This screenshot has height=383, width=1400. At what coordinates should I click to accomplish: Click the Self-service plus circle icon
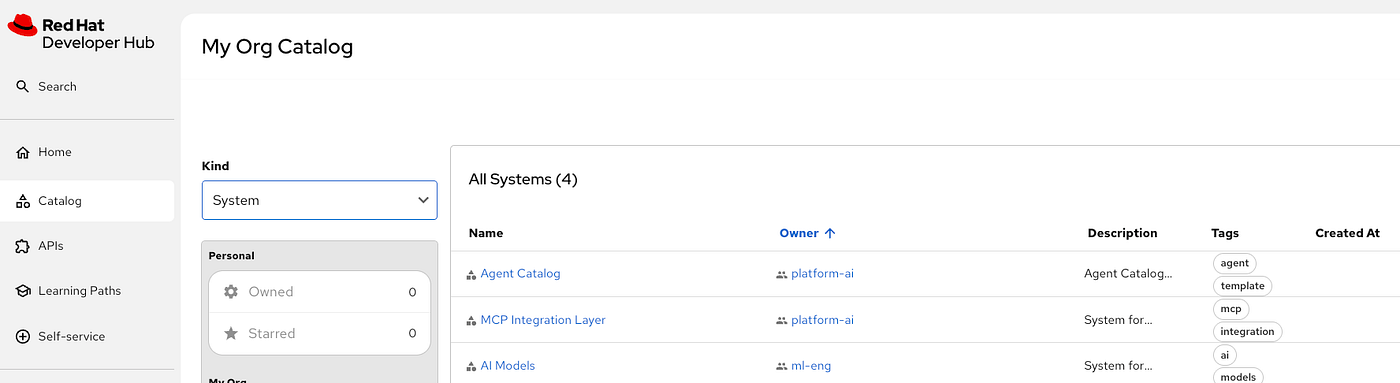pos(22,337)
